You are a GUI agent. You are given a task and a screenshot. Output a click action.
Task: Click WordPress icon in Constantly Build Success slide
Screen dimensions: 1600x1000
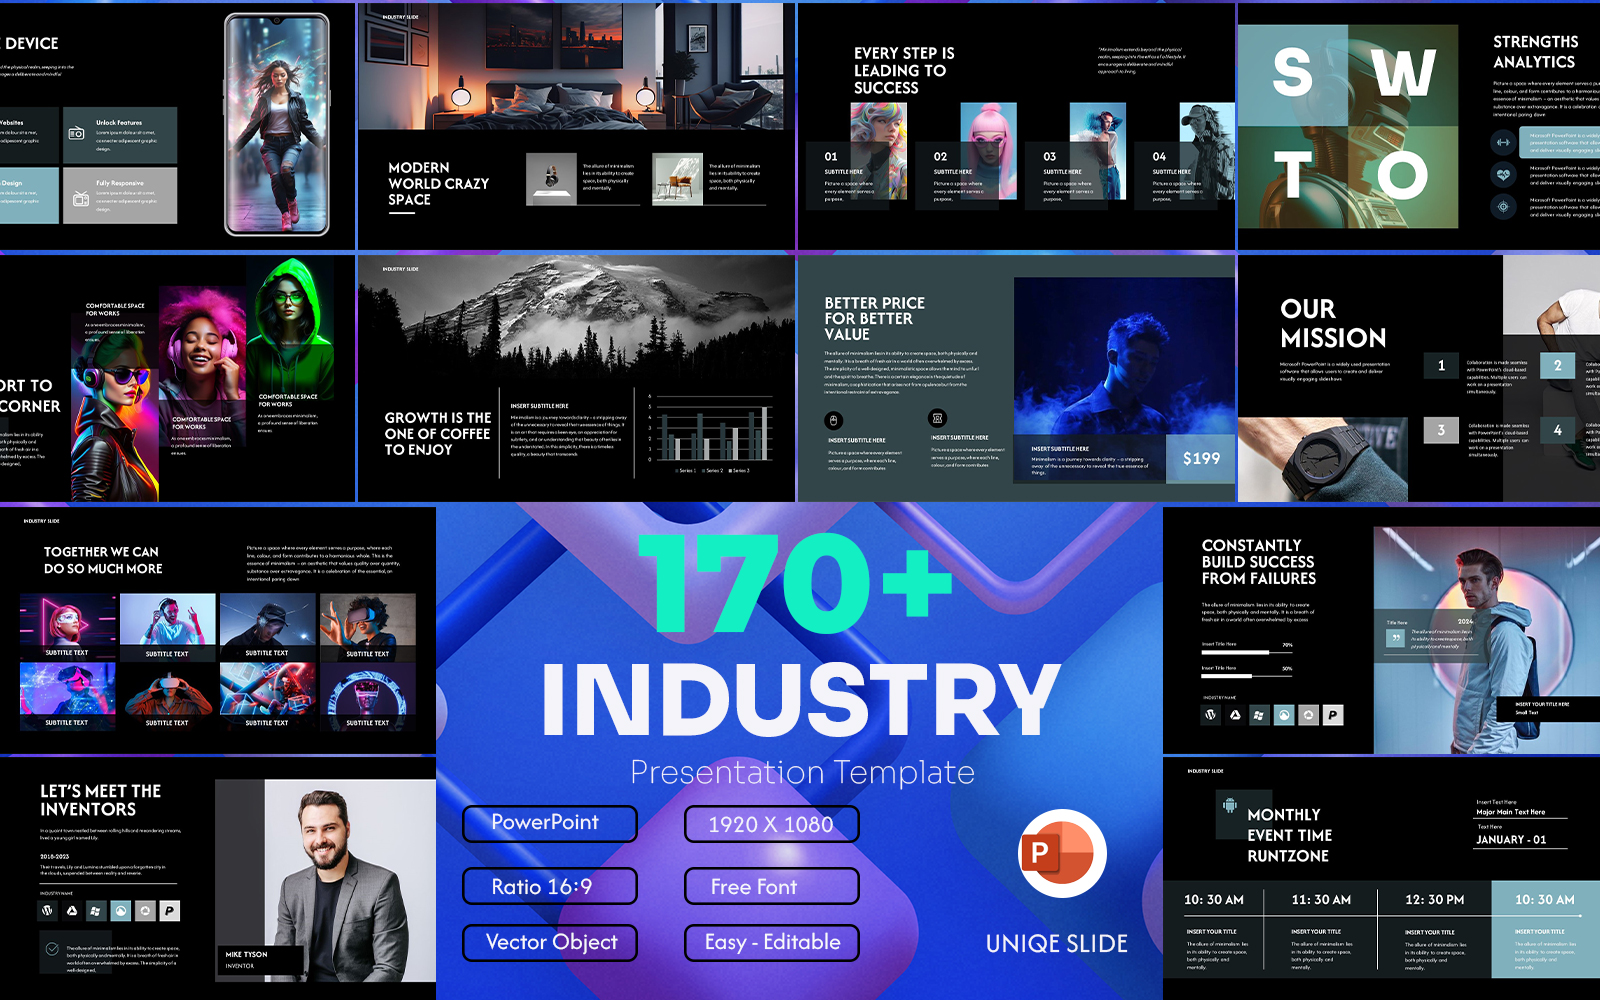[x=1211, y=715]
